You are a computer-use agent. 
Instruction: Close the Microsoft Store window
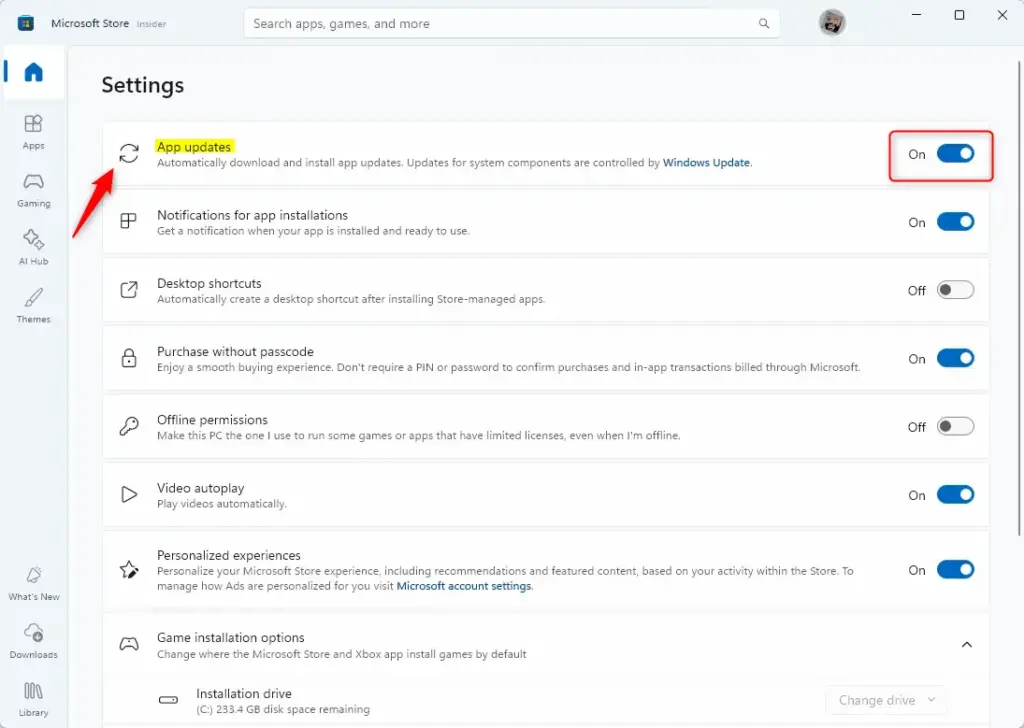1002,14
